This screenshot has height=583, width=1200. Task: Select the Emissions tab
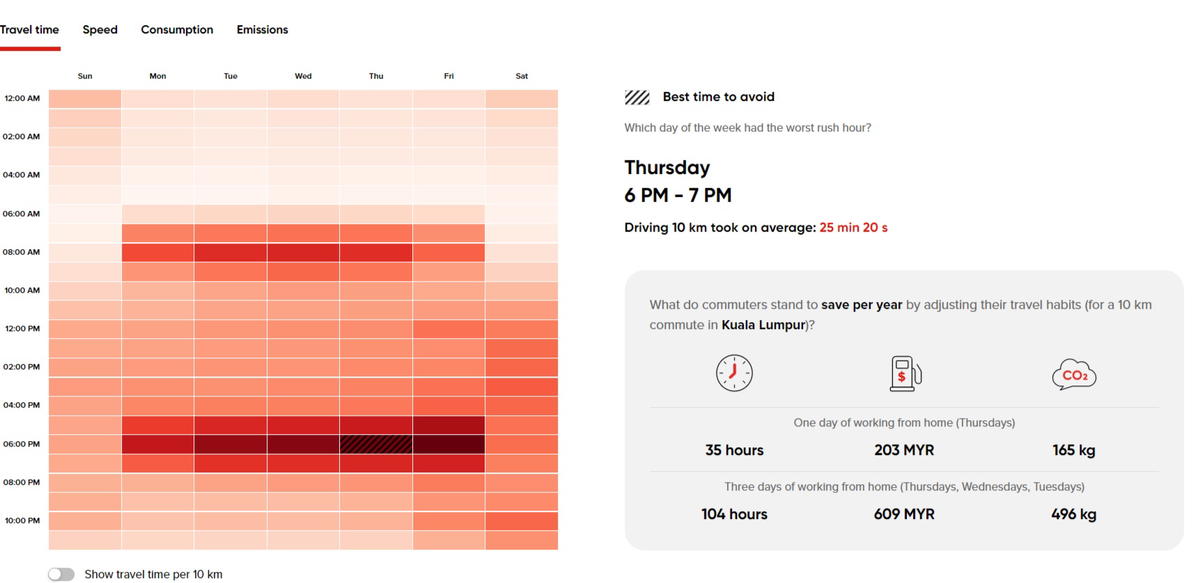coord(262,30)
